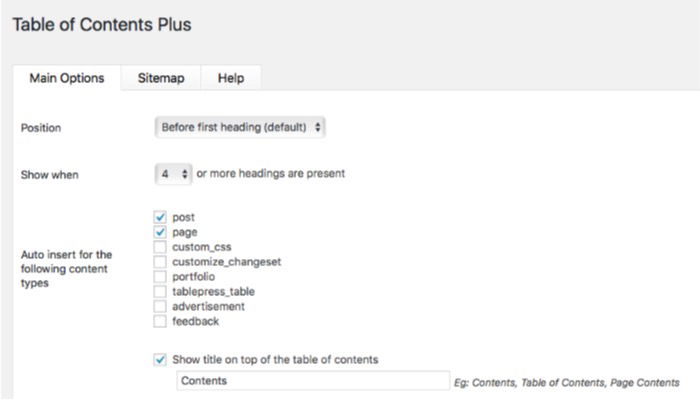Select the Main Options tab
Screen dimensions: 700x400
pyautogui.click(x=67, y=79)
